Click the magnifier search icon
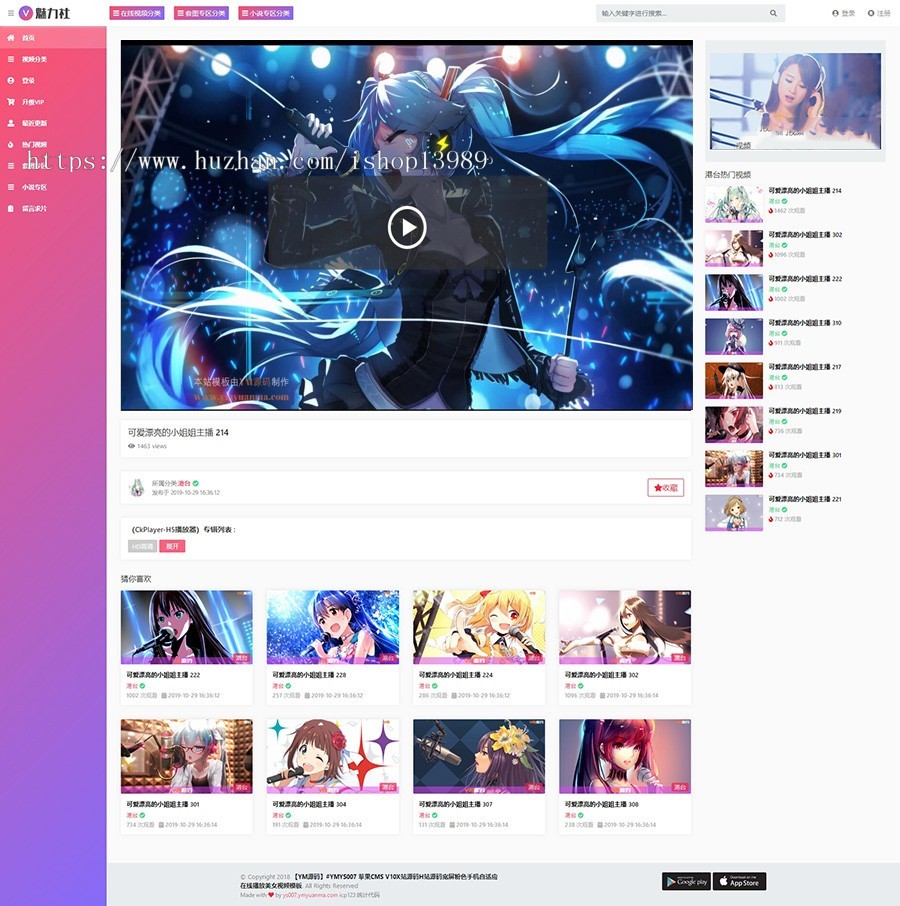Image resolution: width=900 pixels, height=906 pixels. coord(773,13)
